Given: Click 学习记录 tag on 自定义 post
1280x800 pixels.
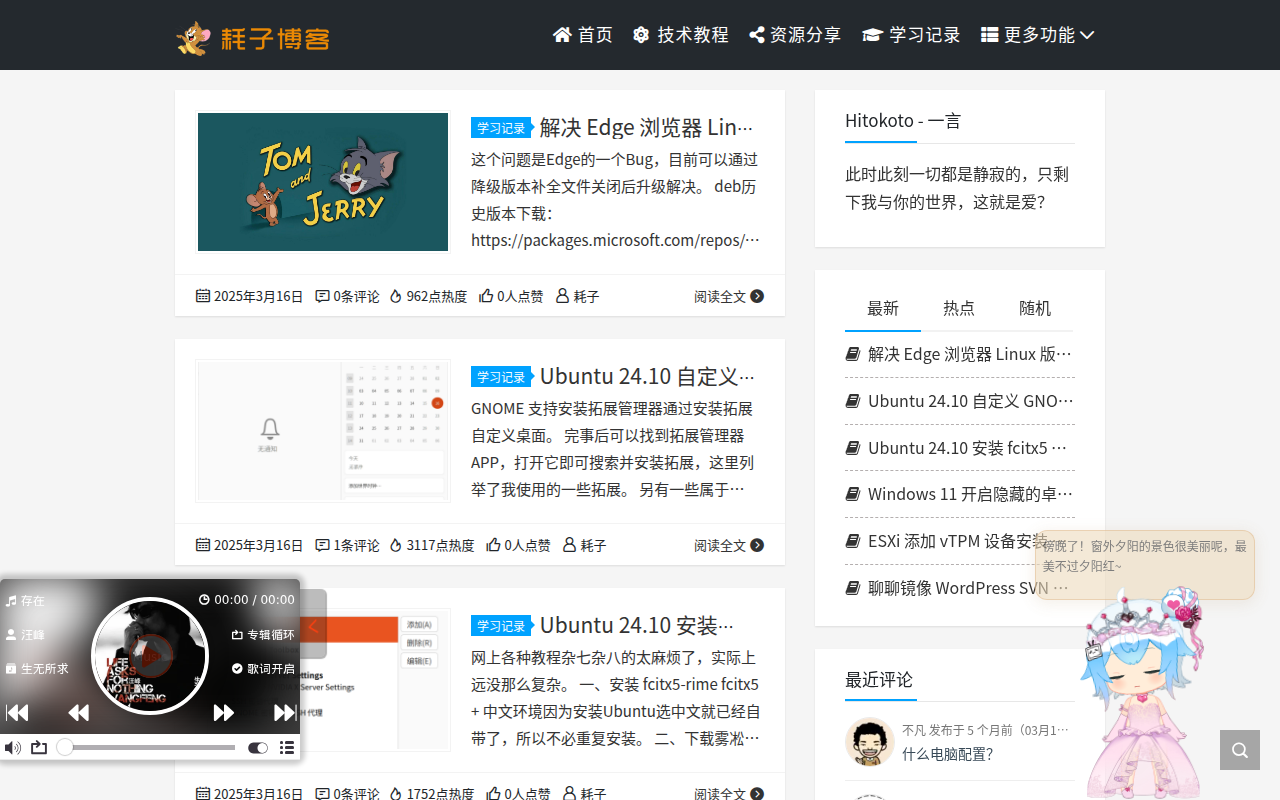Looking at the screenshot, I should pyautogui.click(x=501, y=377).
